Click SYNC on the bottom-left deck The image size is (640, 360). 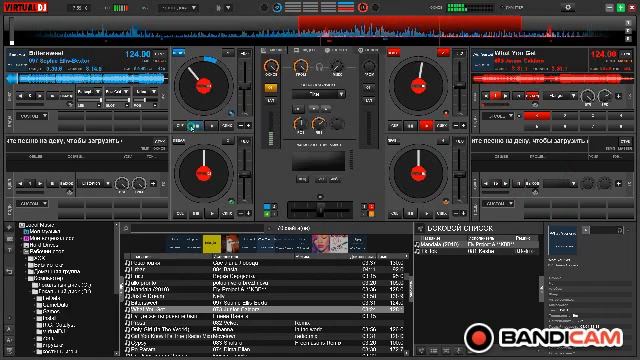pyautogui.click(x=227, y=213)
